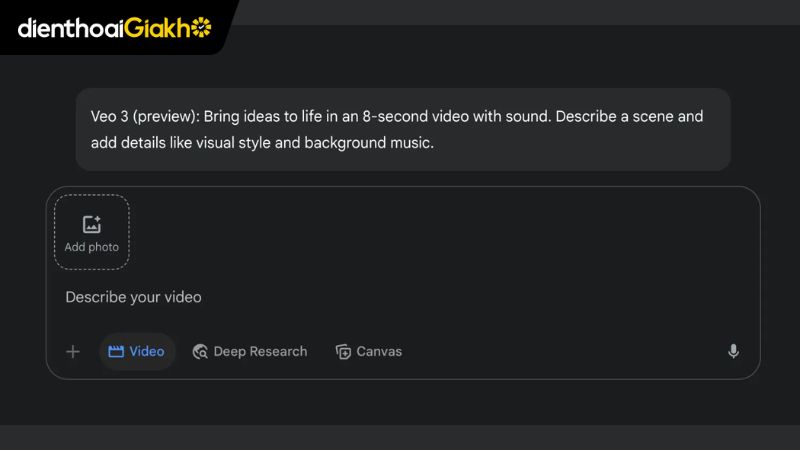Toggle off the highlighted Video mode chip
800x450 pixels.
pos(137,352)
